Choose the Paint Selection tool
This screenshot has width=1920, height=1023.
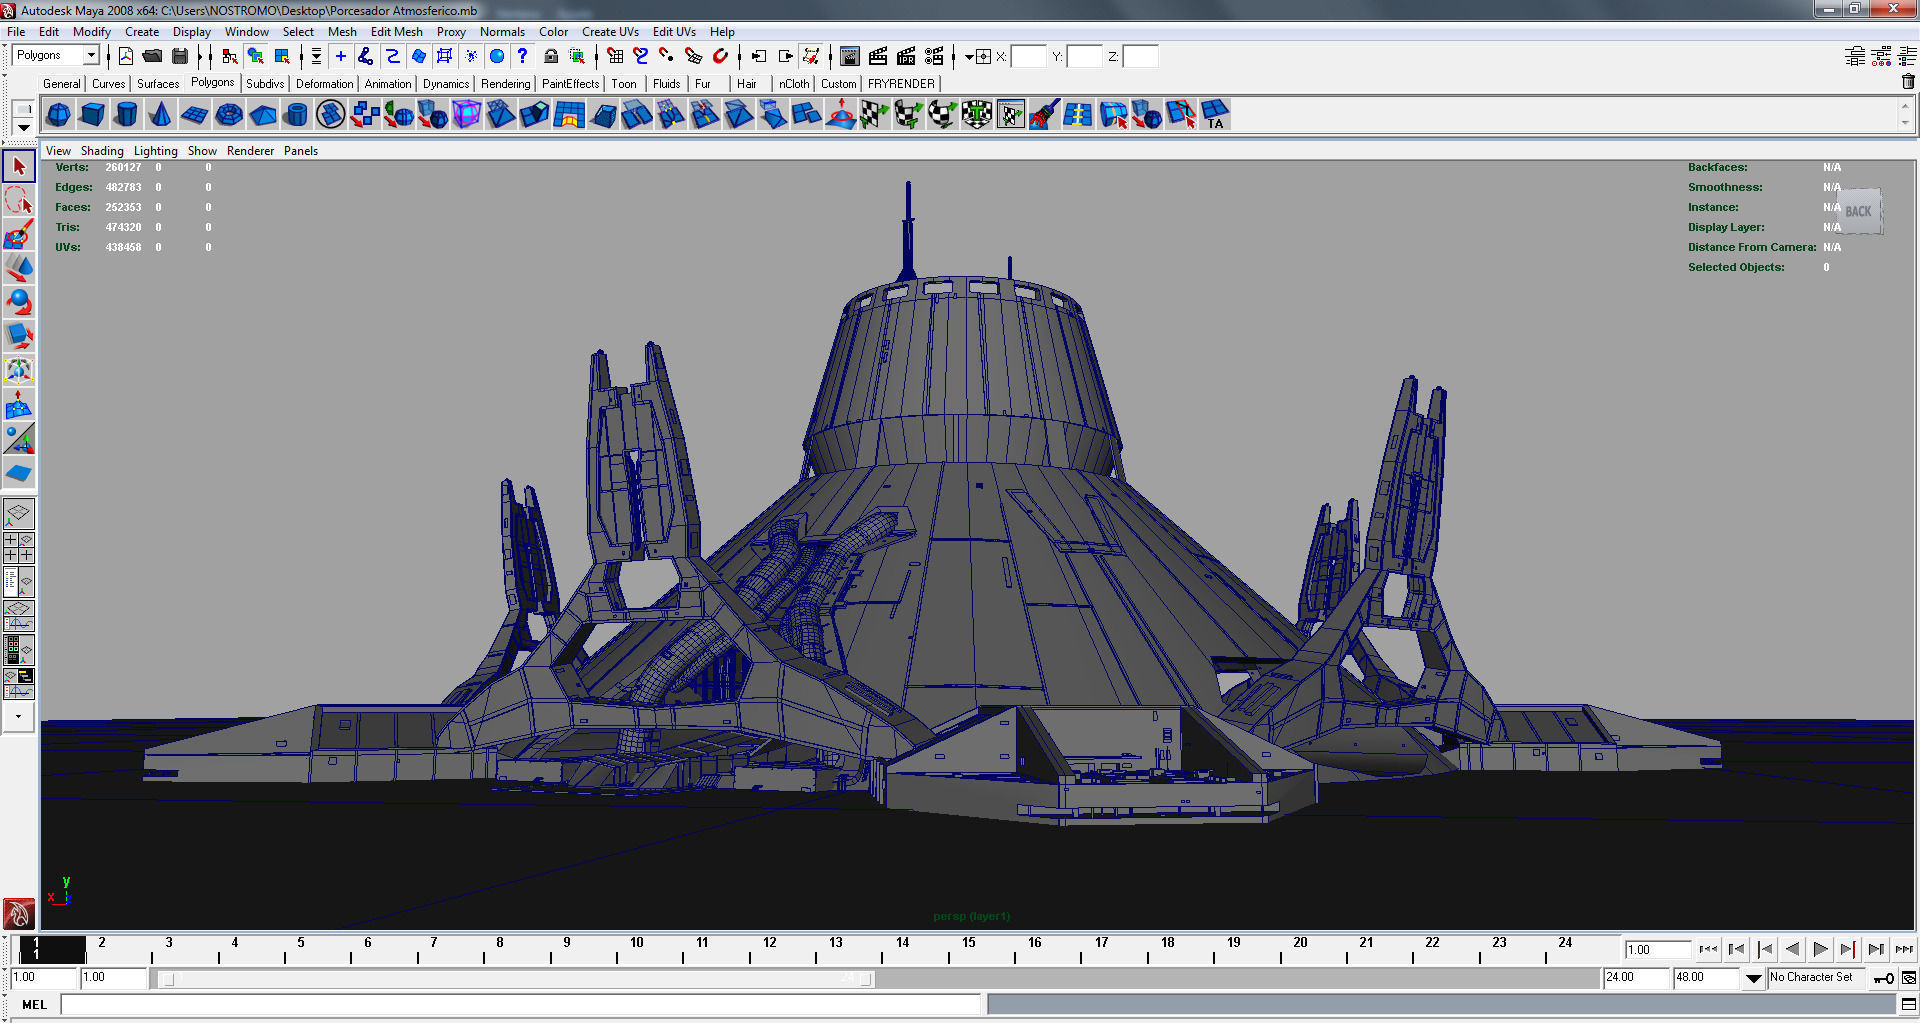19,234
